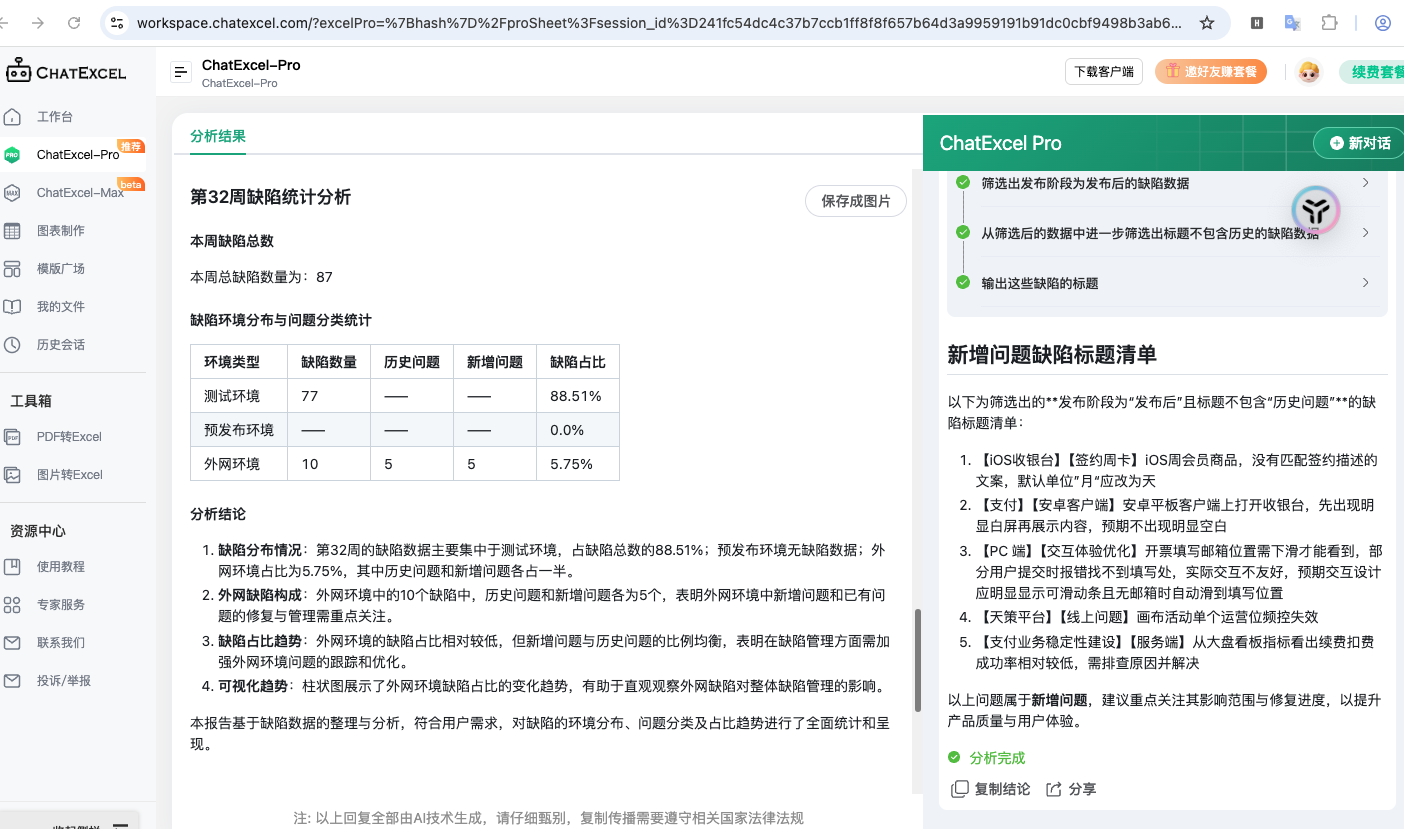Viewport: 1404px width, 829px height.
Task: Click the 历史会话 clock icon
Action: point(12,344)
